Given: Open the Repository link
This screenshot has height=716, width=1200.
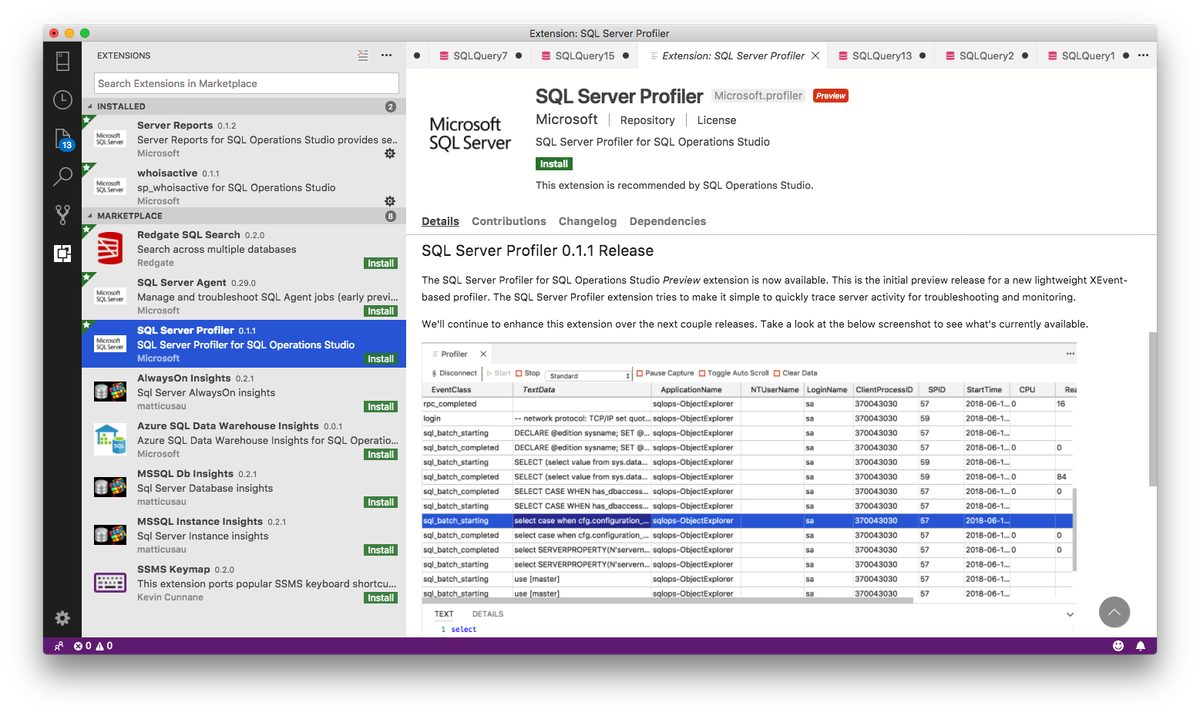Looking at the screenshot, I should pos(647,120).
